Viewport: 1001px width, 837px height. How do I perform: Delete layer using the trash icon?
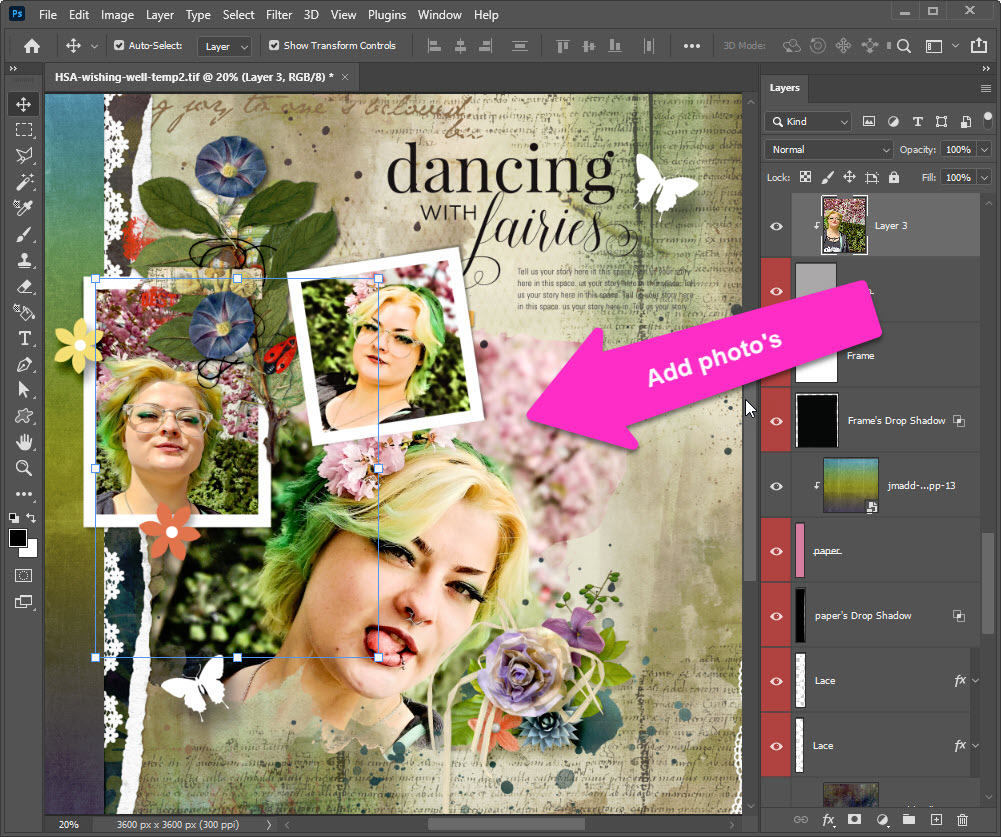[962, 820]
